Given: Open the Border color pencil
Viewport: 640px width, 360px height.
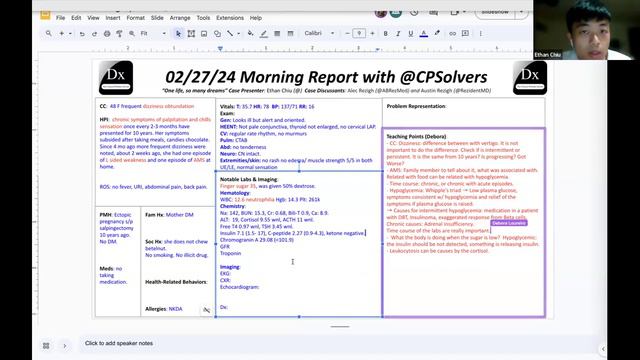Looking at the screenshot, I should 264,33.
